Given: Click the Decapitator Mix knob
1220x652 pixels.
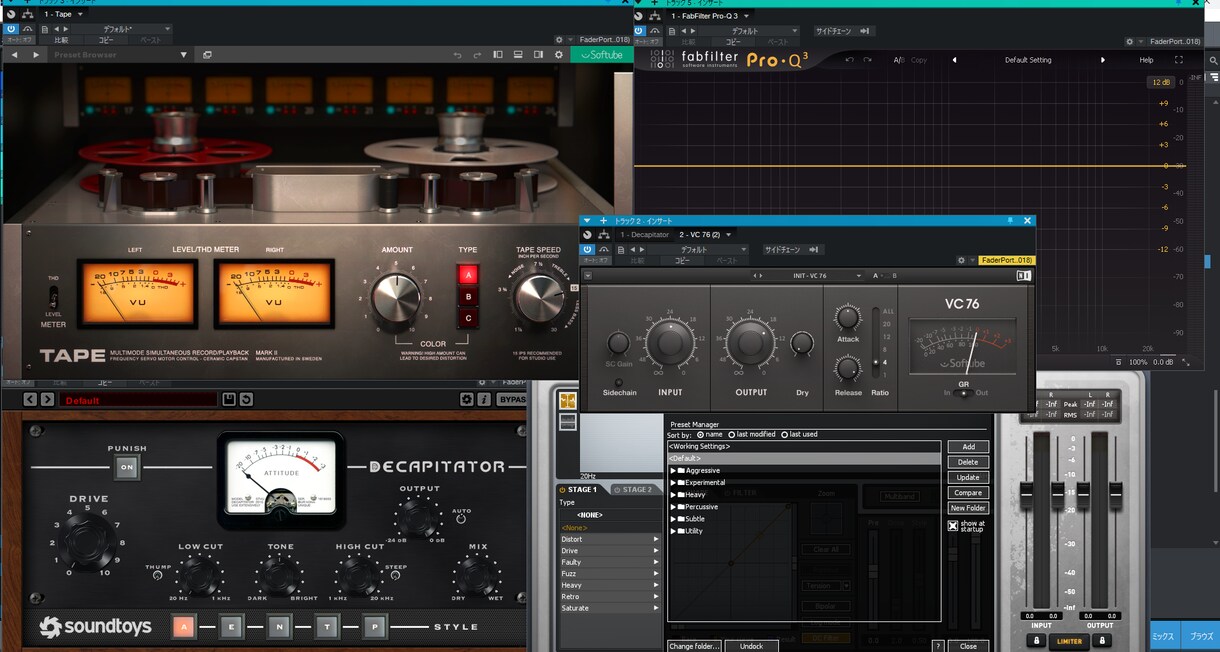Looking at the screenshot, I should (476, 575).
